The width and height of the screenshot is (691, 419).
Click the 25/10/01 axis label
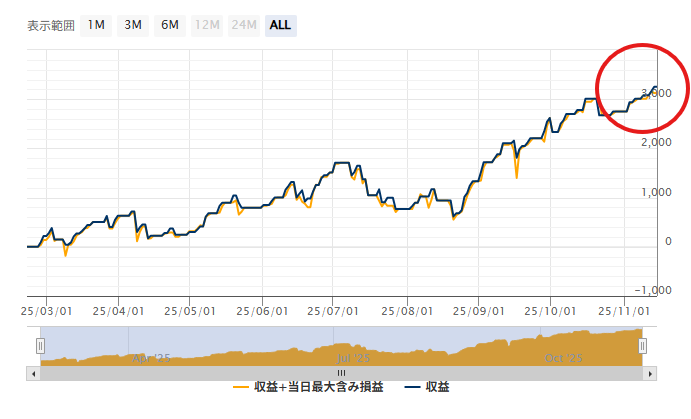(x=550, y=311)
